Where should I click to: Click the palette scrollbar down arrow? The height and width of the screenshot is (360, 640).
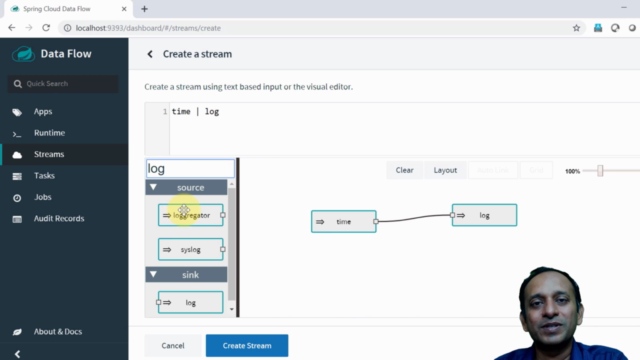231,309
